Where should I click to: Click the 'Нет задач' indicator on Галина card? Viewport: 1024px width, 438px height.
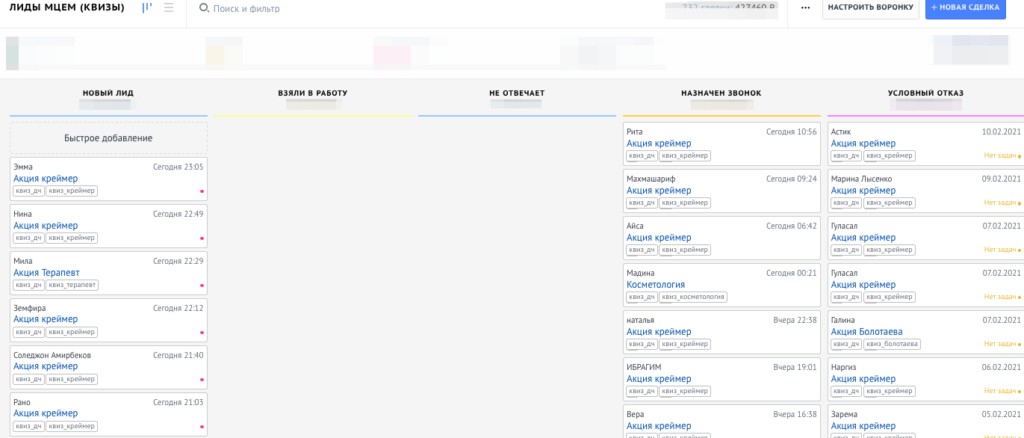pos(1000,344)
